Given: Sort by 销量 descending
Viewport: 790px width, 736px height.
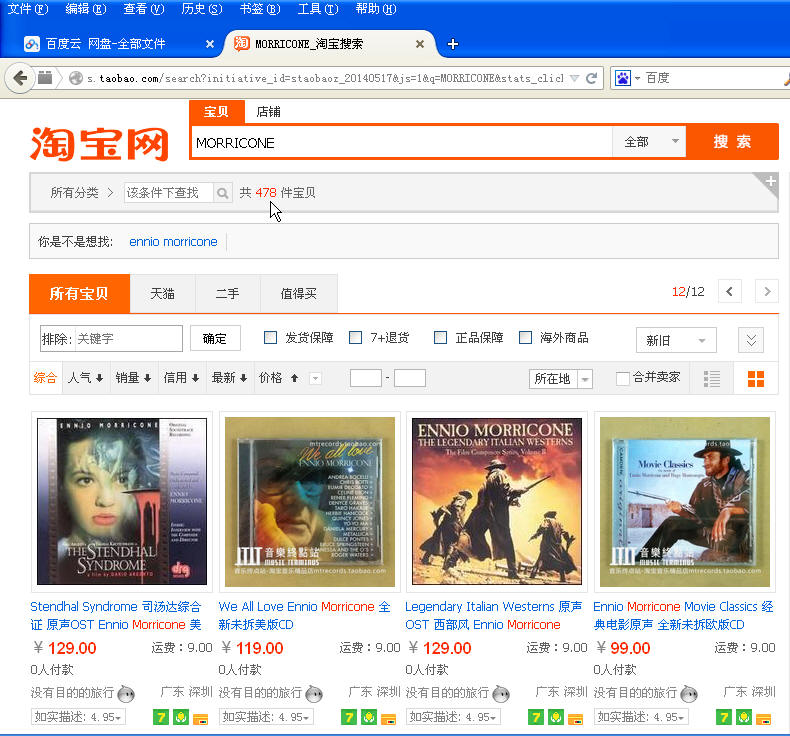Looking at the screenshot, I should coord(133,378).
